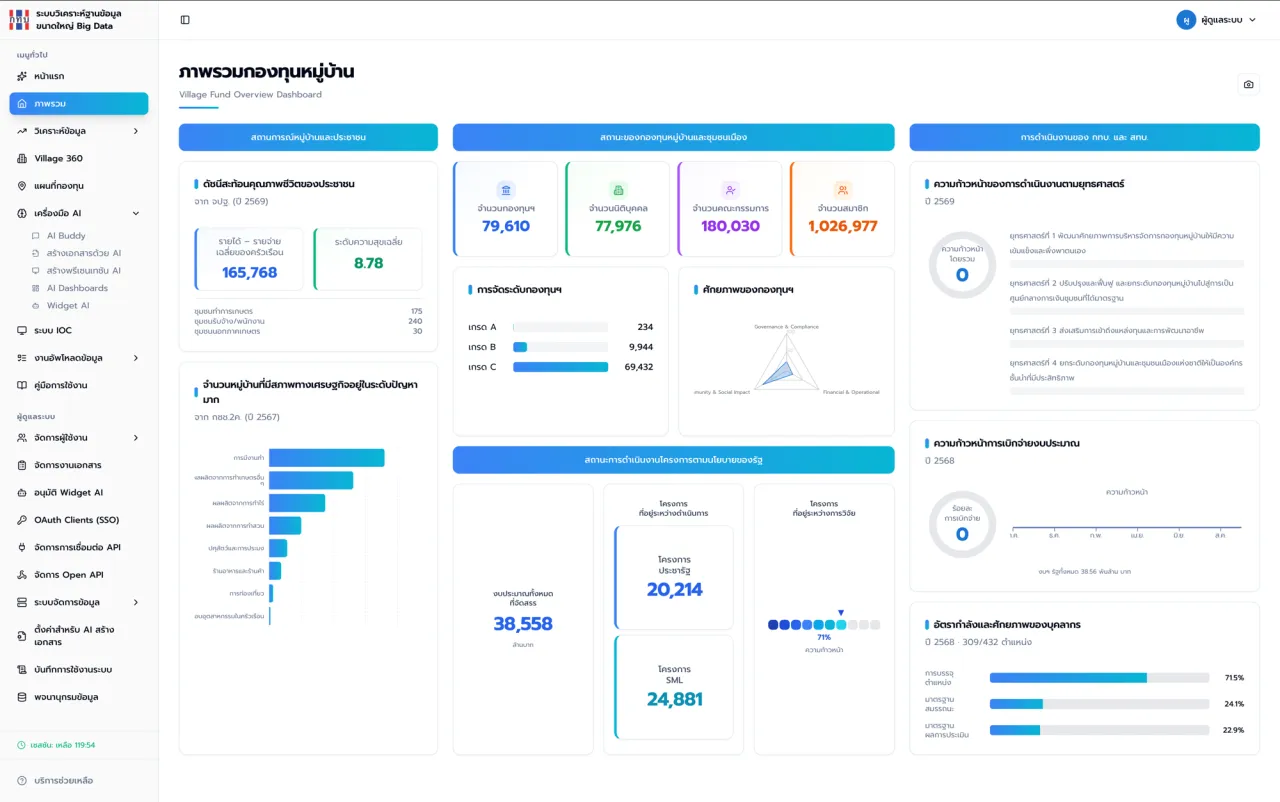Click the camera screenshot icon
Viewport: 1280px width, 802px height.
(x=1248, y=85)
